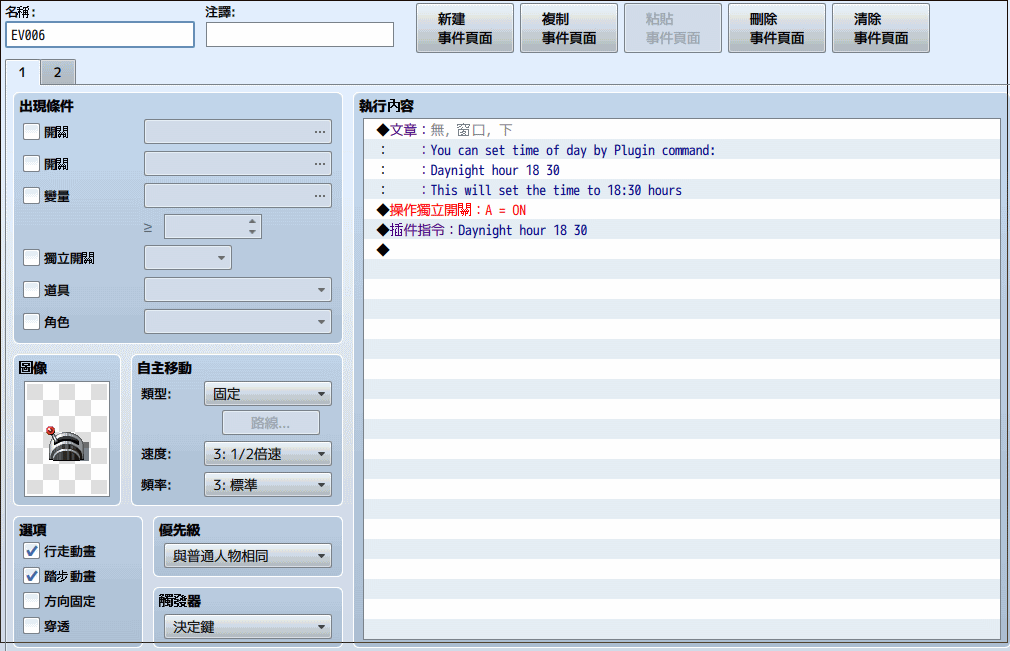
Task: Click the greyed-out 粘貼事件頁面 button
Action: point(672,28)
